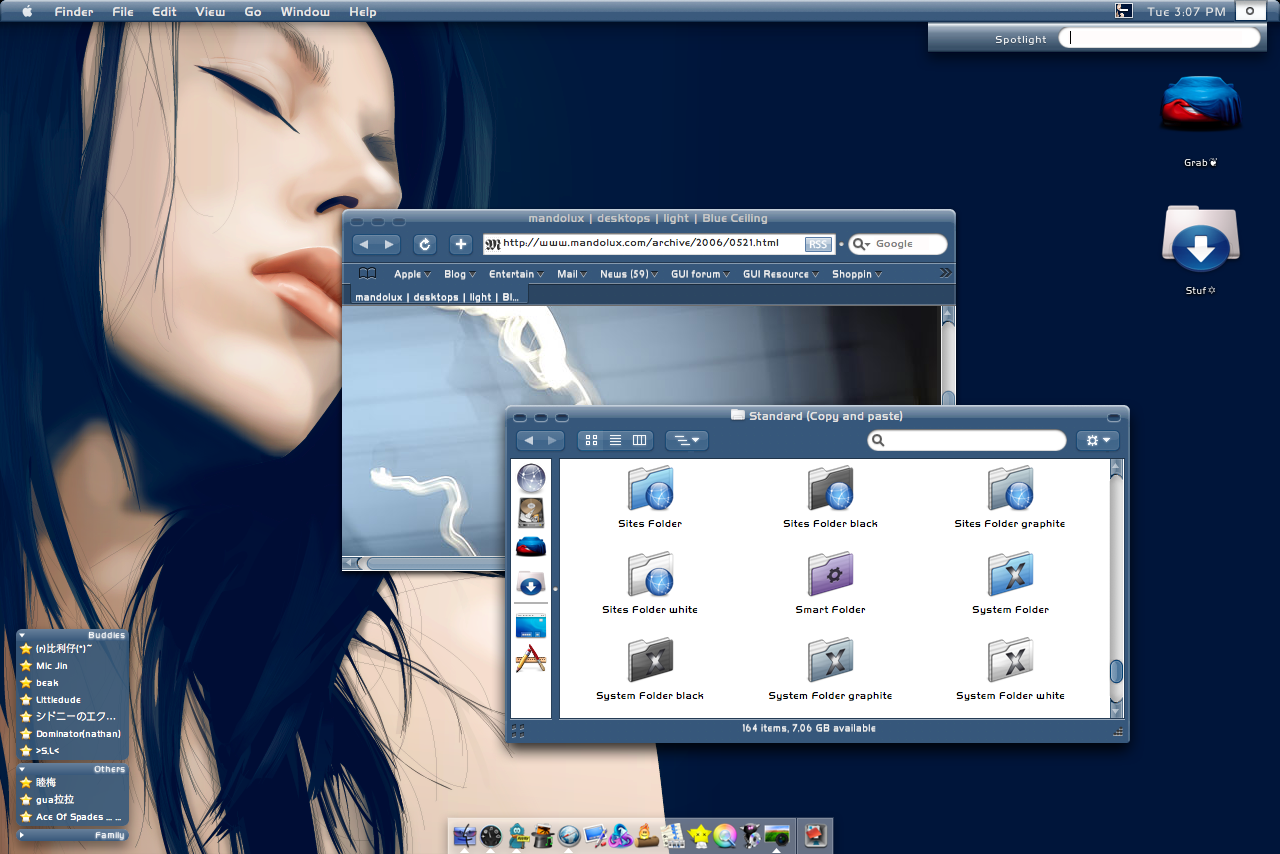Open the Shoppin bookmarks dropdown

point(856,274)
